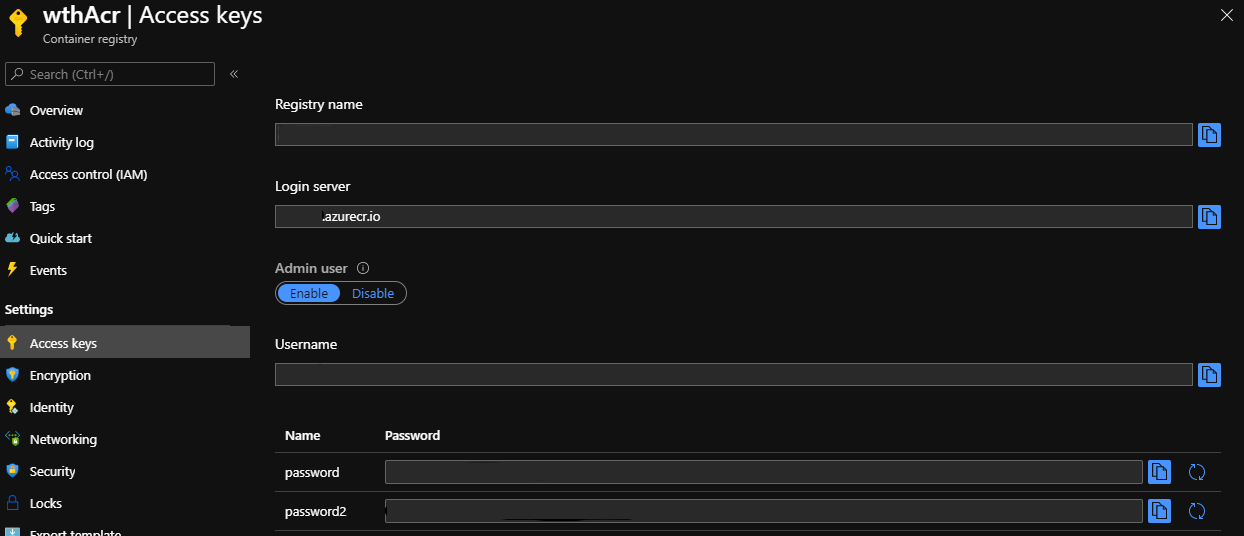Screen dimensions: 1244x536
Task: Copy the first password value
Action: pyautogui.click(x=1159, y=472)
